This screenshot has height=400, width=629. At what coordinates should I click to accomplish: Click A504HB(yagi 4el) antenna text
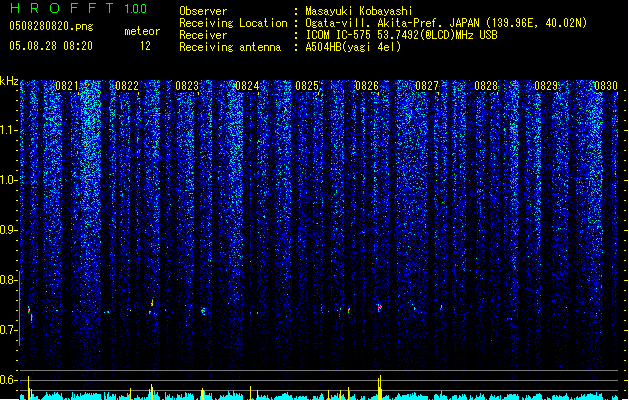[x=353, y=47]
